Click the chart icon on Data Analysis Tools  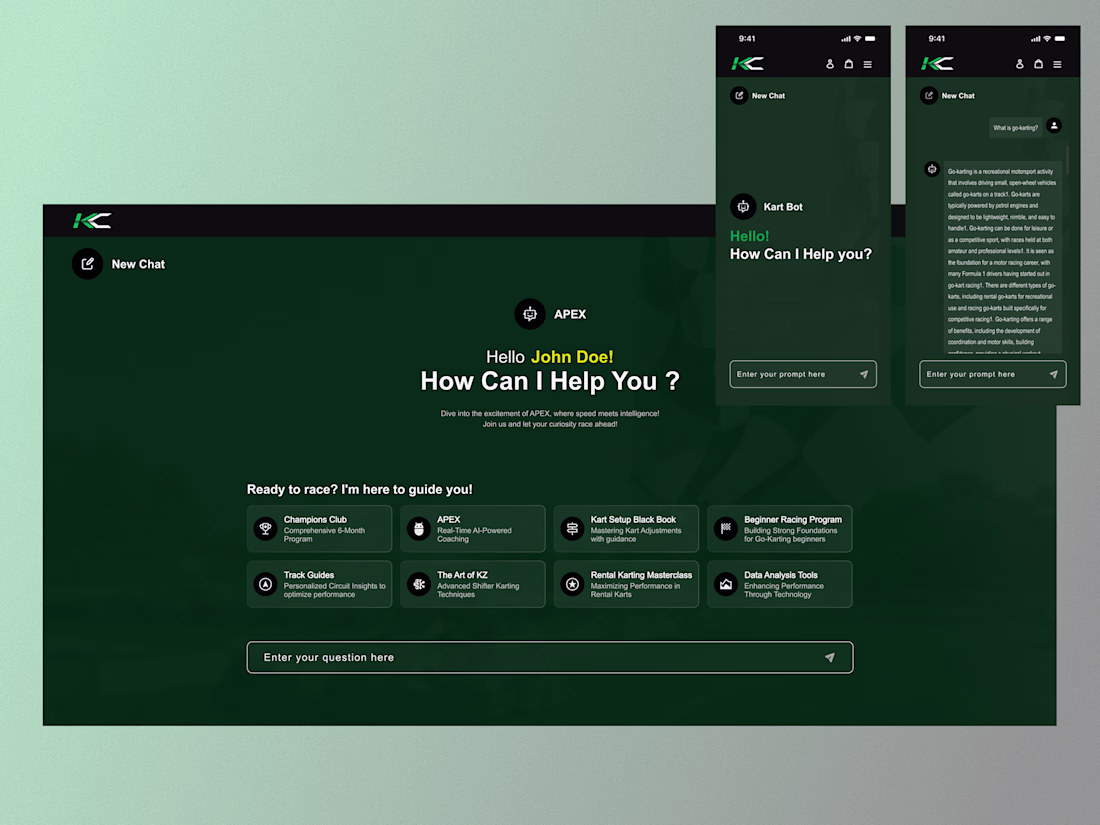726,584
